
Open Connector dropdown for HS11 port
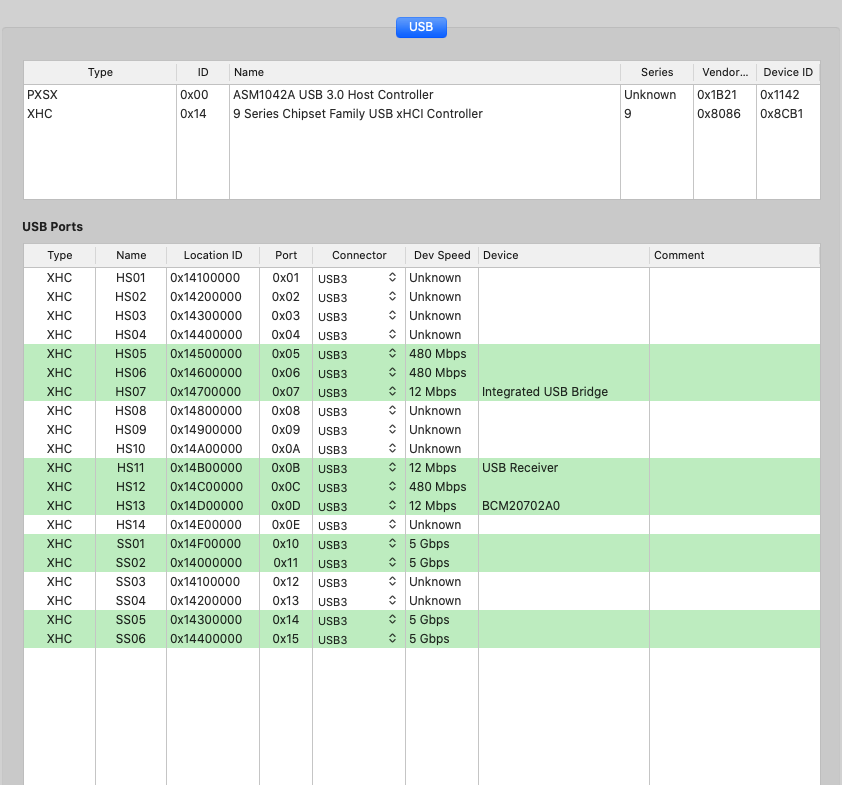coord(358,468)
